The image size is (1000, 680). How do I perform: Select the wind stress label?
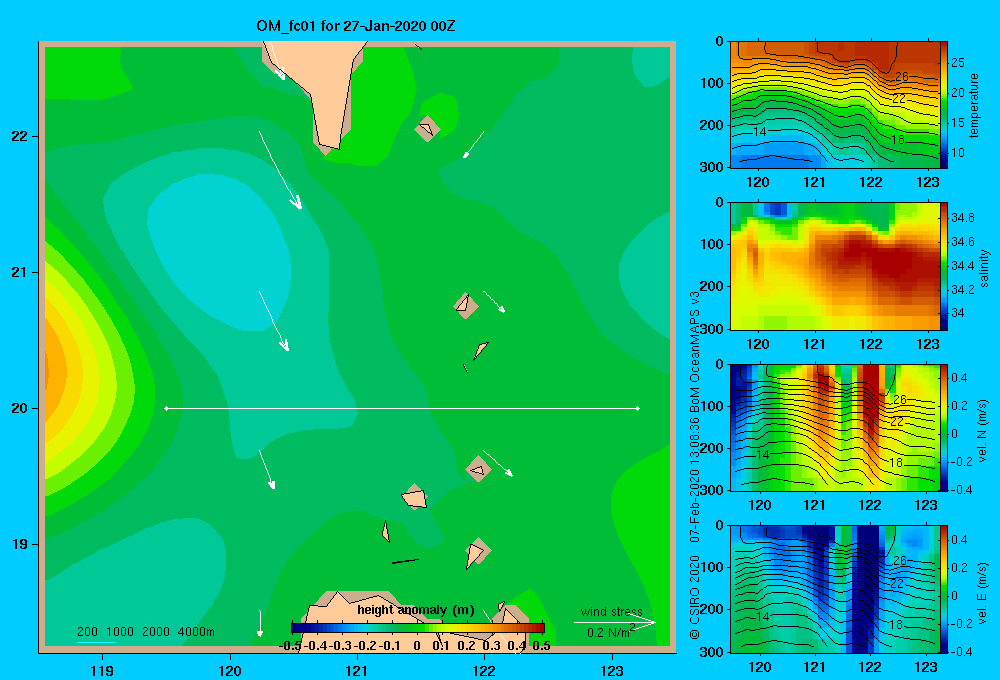[611, 612]
